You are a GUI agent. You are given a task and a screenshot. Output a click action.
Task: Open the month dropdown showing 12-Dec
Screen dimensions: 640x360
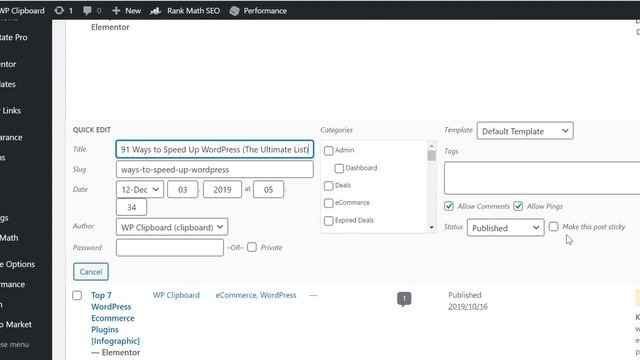[140, 189]
